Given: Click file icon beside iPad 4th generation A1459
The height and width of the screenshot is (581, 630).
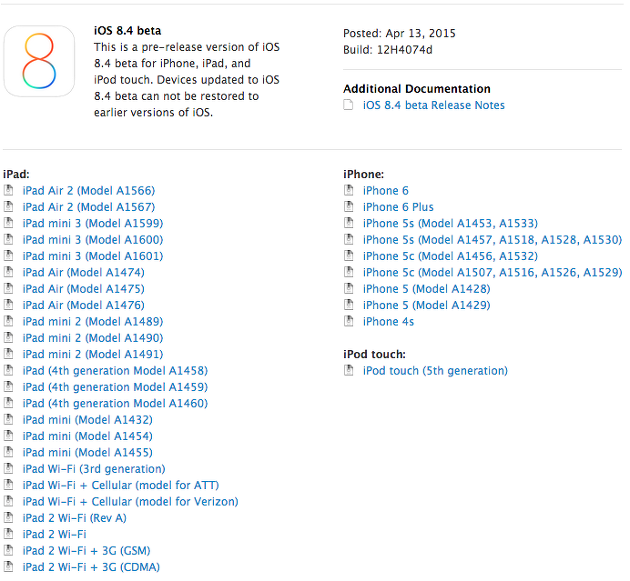Looking at the screenshot, I should [x=8, y=387].
